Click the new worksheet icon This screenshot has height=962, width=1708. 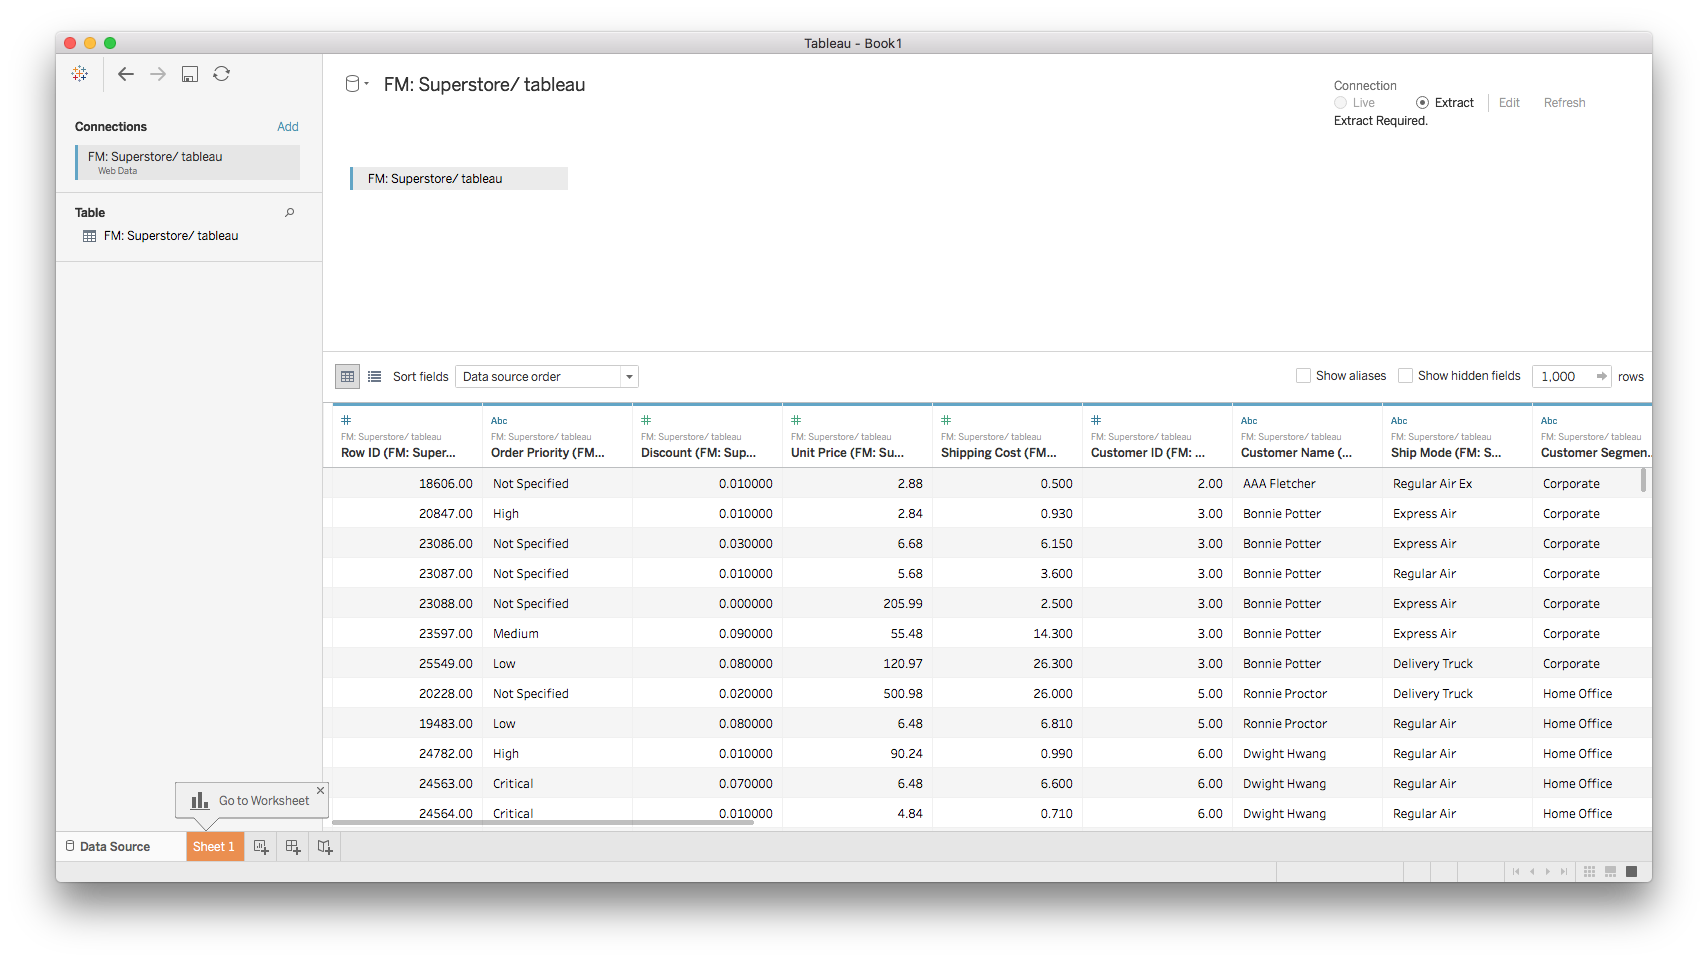tap(261, 847)
